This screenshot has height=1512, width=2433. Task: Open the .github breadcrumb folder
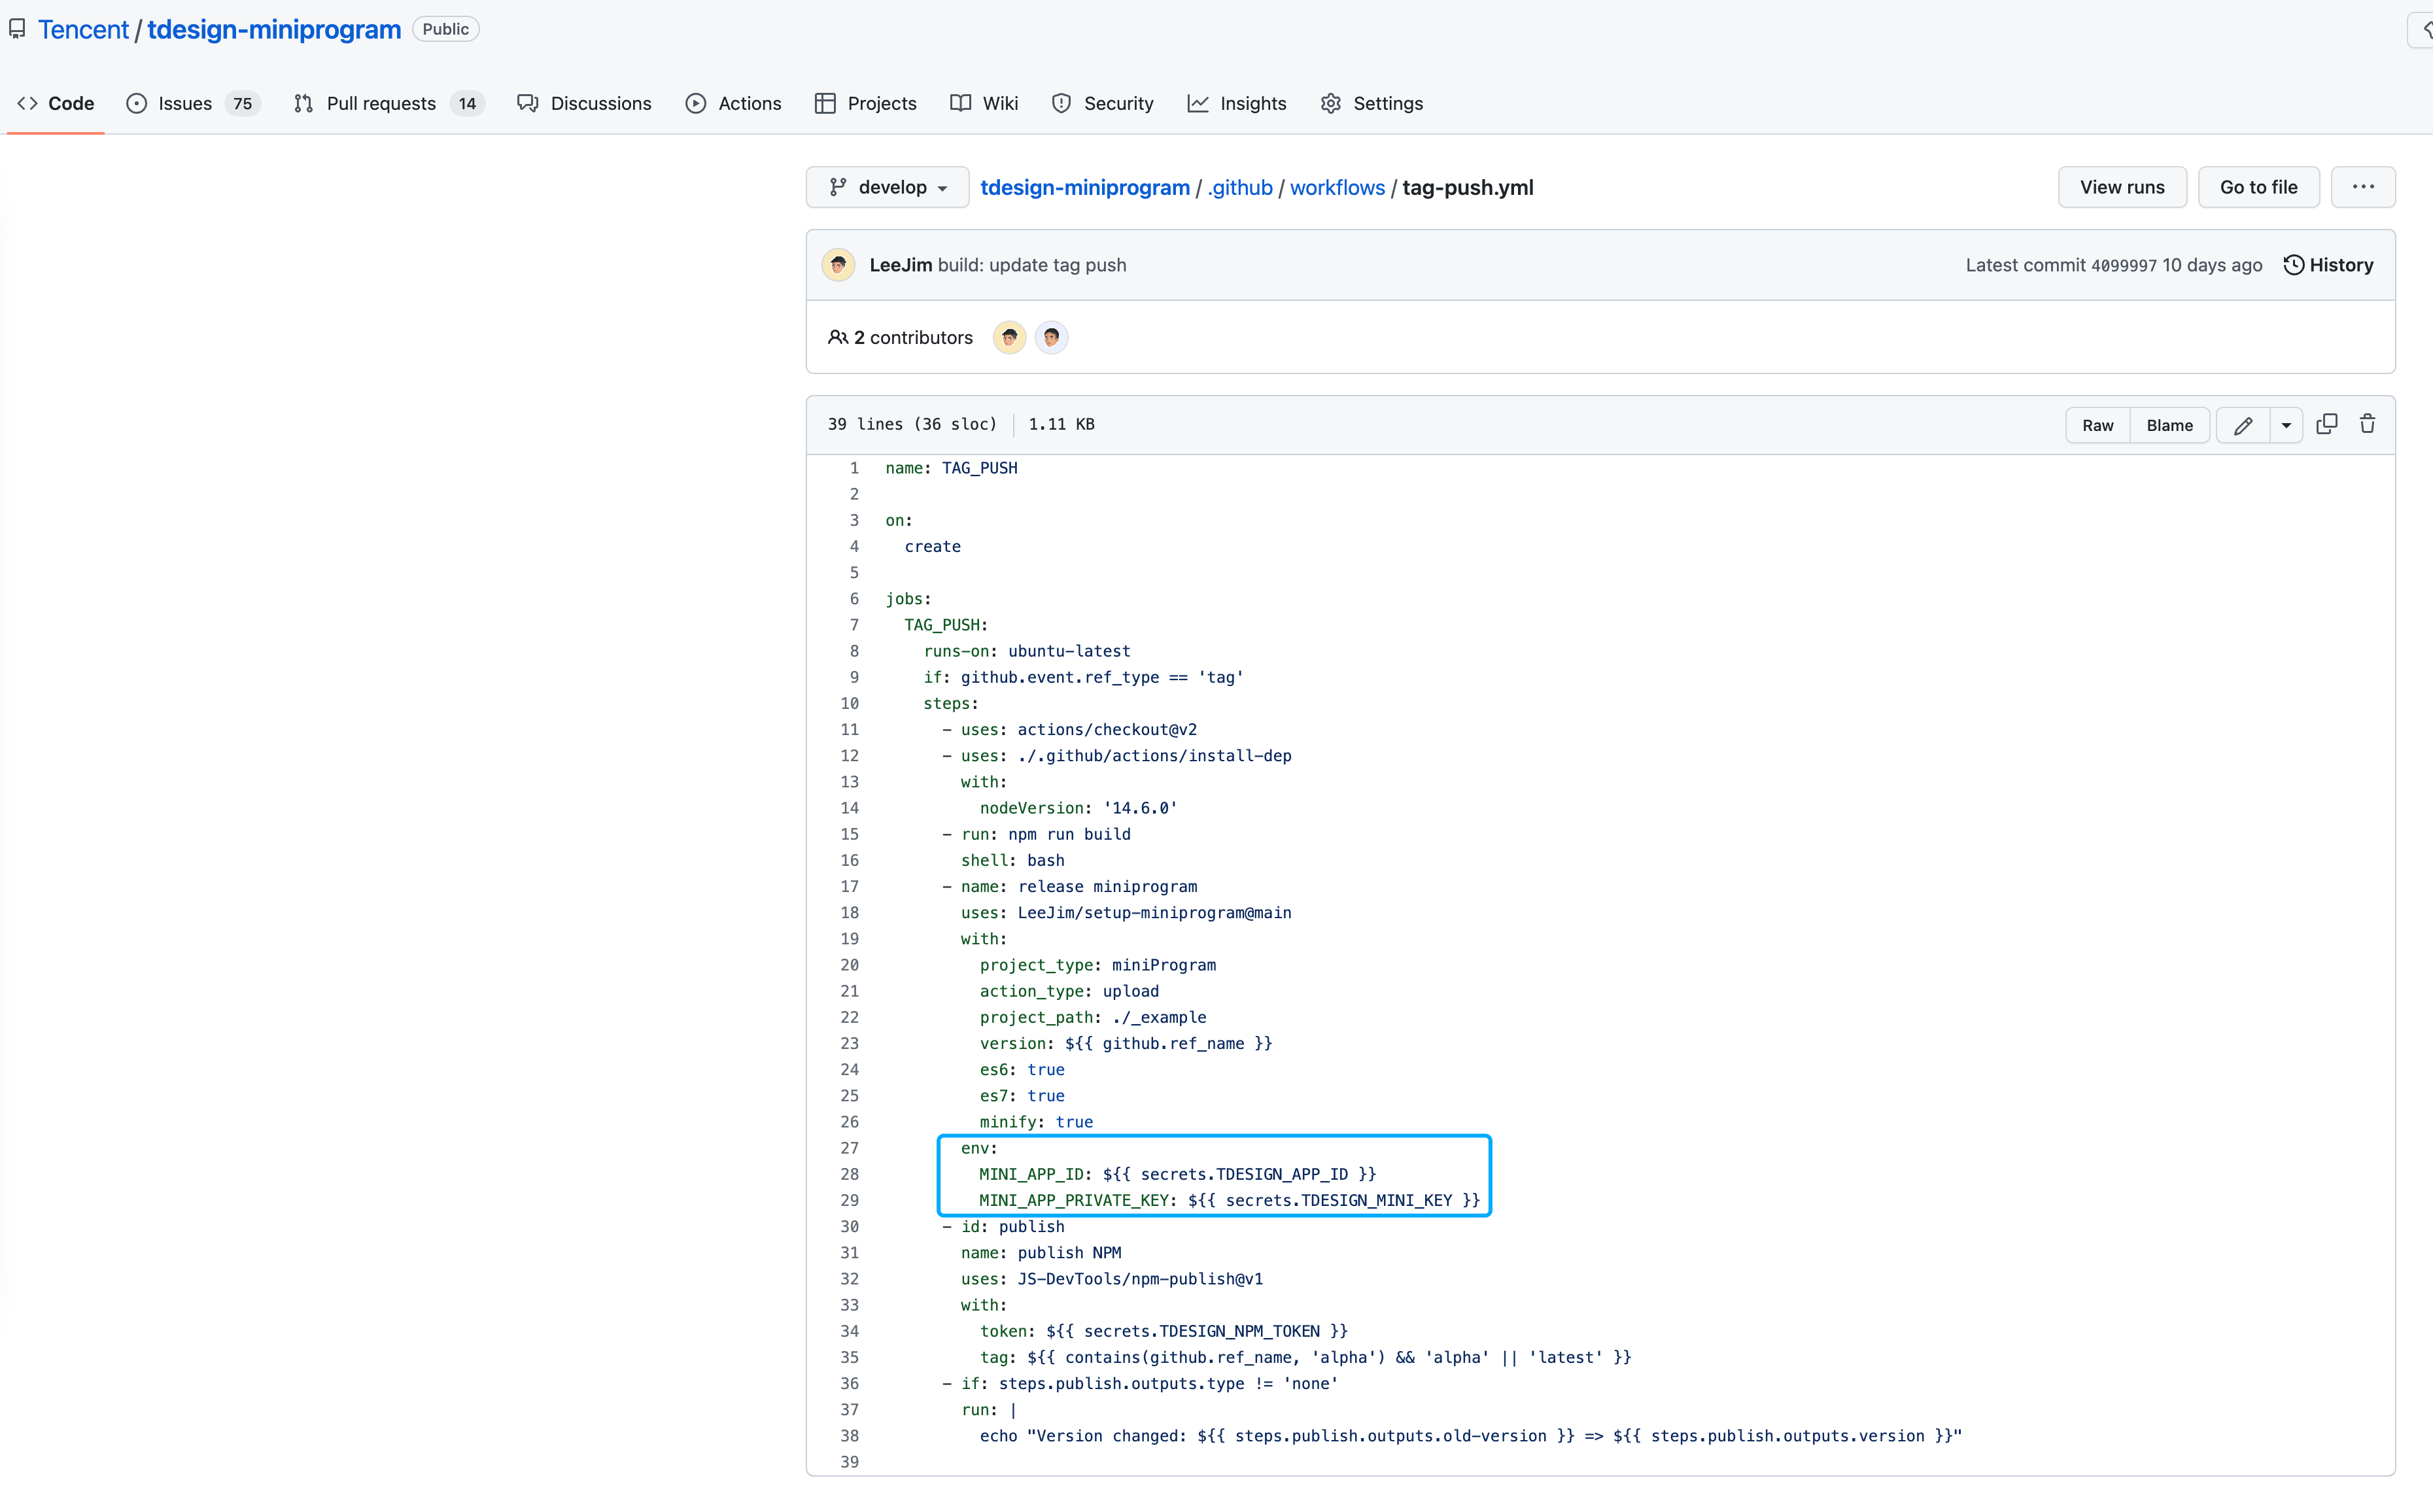point(1239,187)
